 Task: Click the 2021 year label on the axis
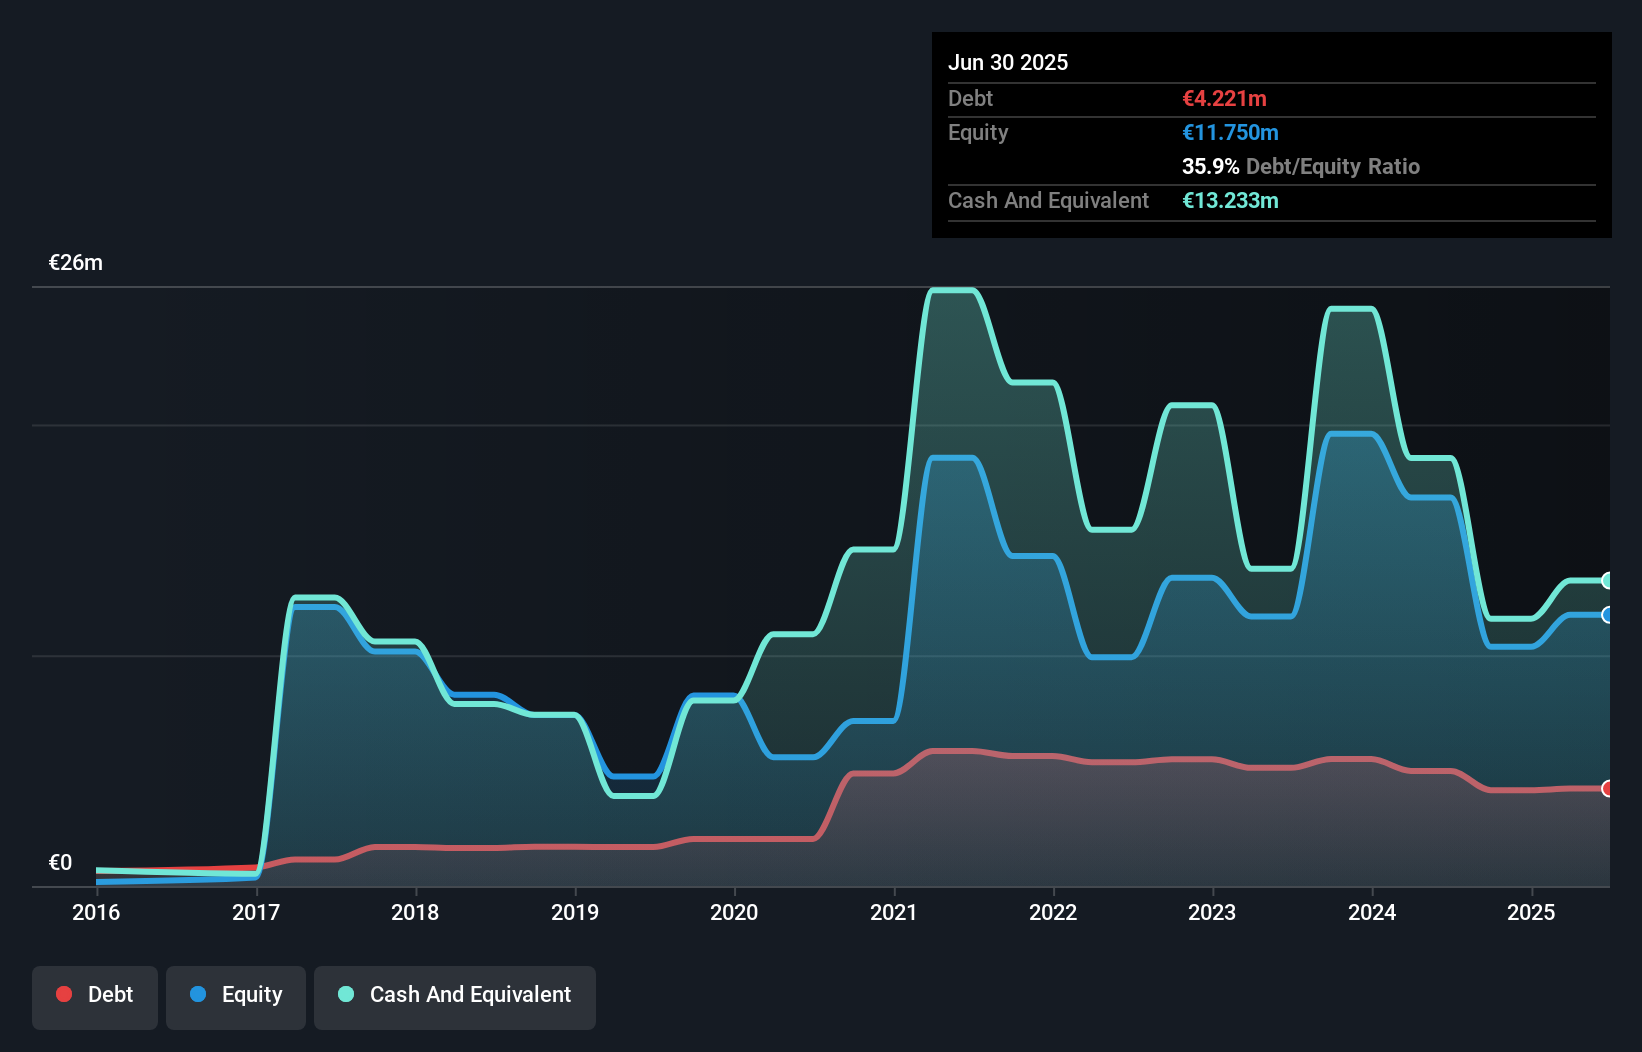coord(893,912)
